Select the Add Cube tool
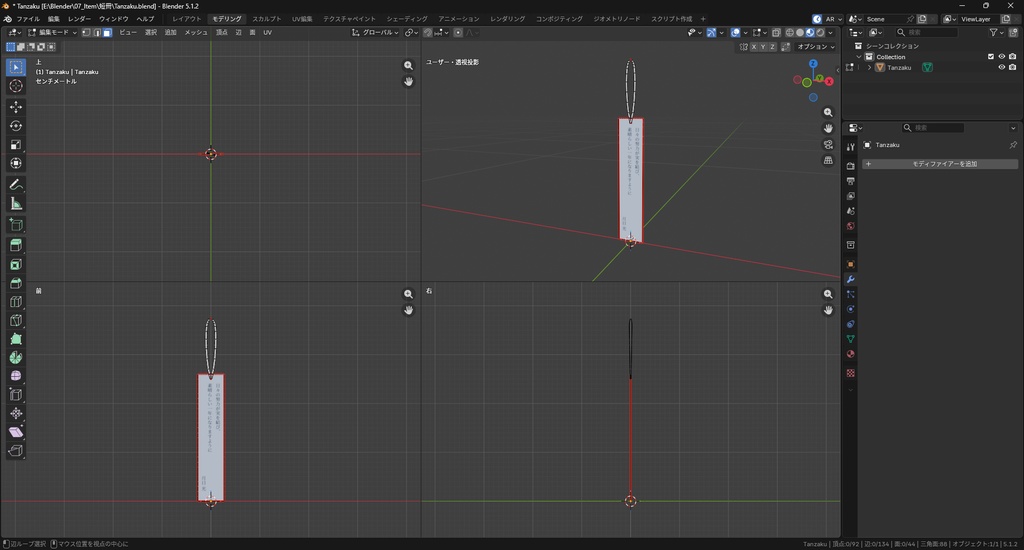Screen dimensions: 1024x550 click(16, 225)
